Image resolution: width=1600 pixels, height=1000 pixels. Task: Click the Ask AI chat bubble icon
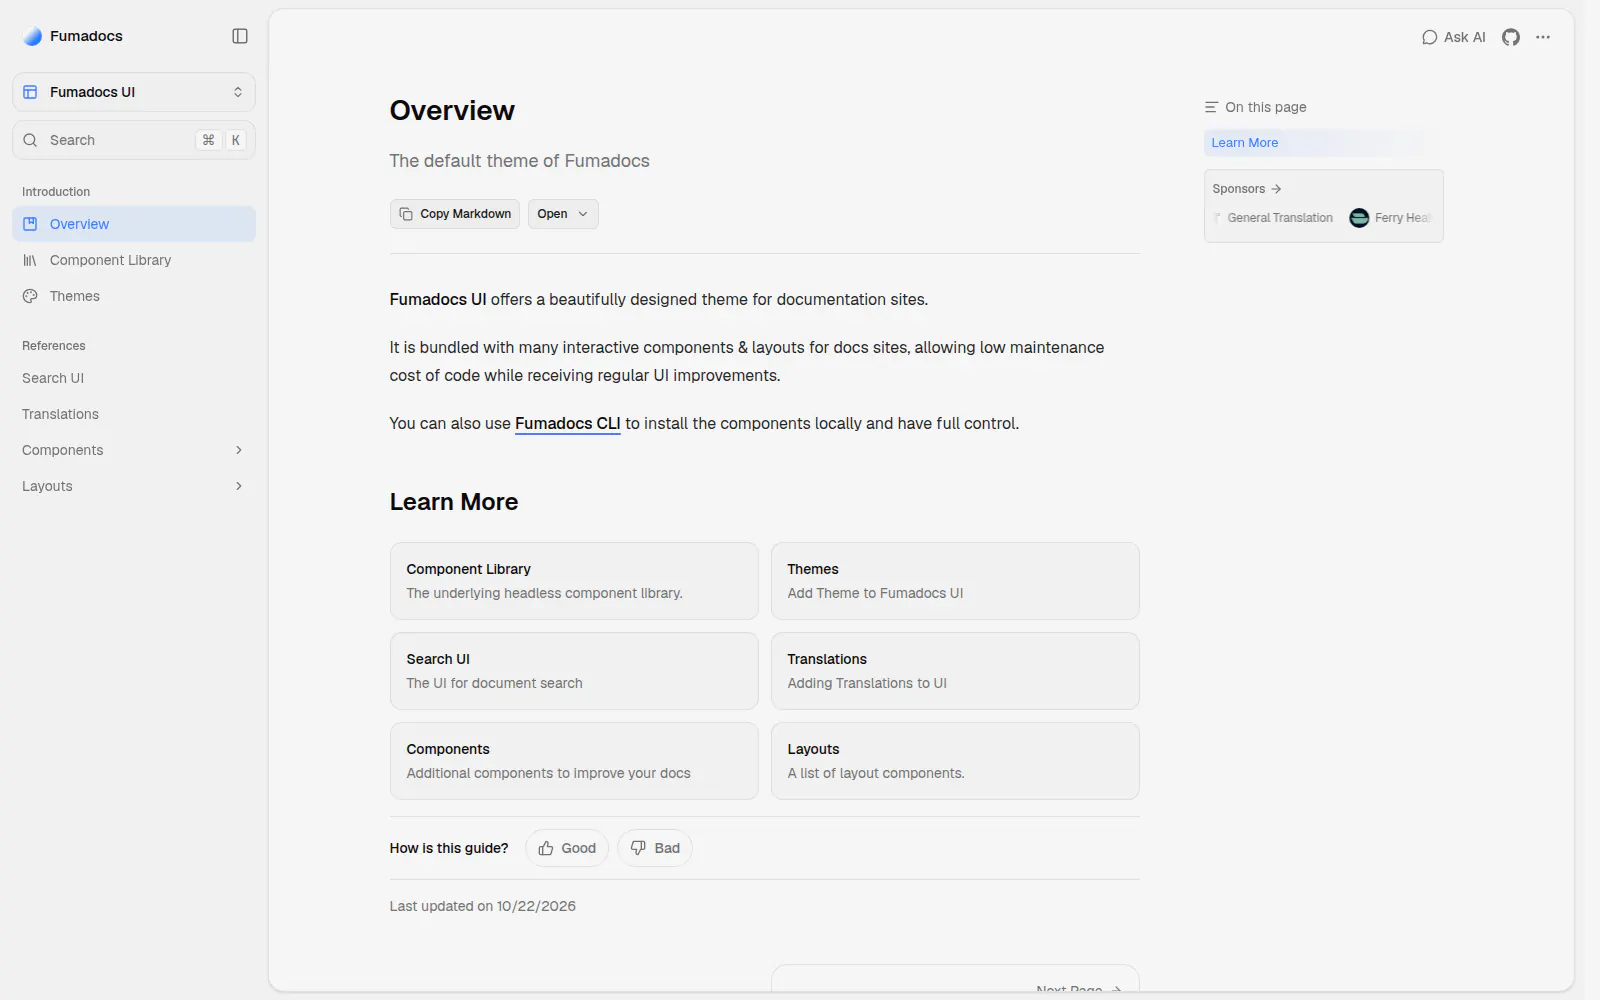click(x=1429, y=37)
